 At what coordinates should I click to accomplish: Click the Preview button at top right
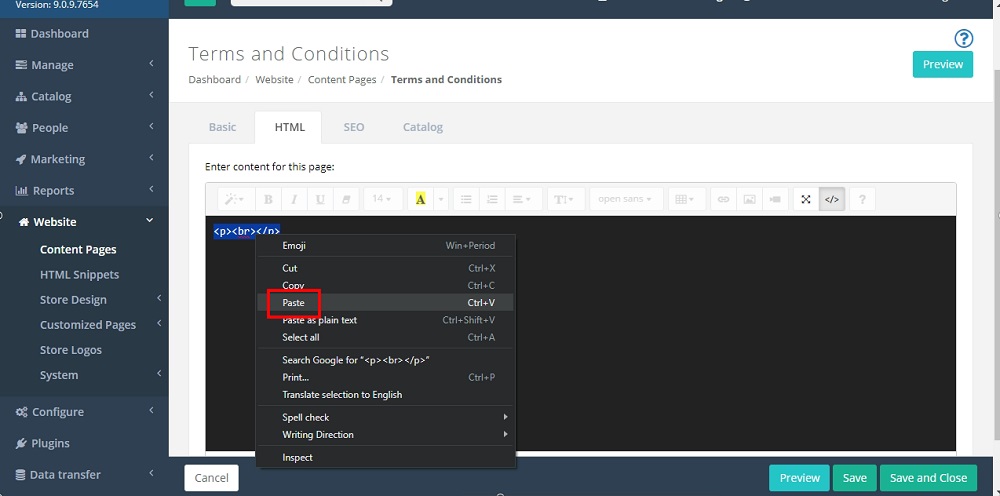[943, 64]
